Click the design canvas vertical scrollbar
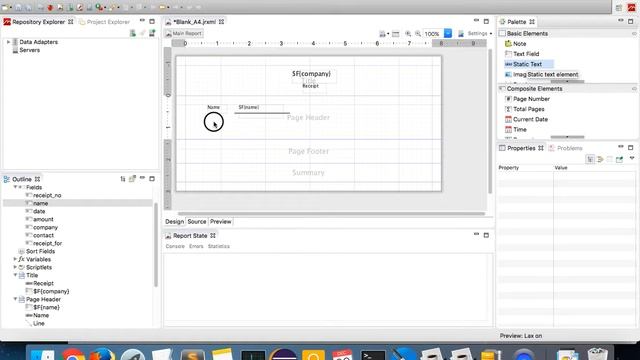 [490, 121]
